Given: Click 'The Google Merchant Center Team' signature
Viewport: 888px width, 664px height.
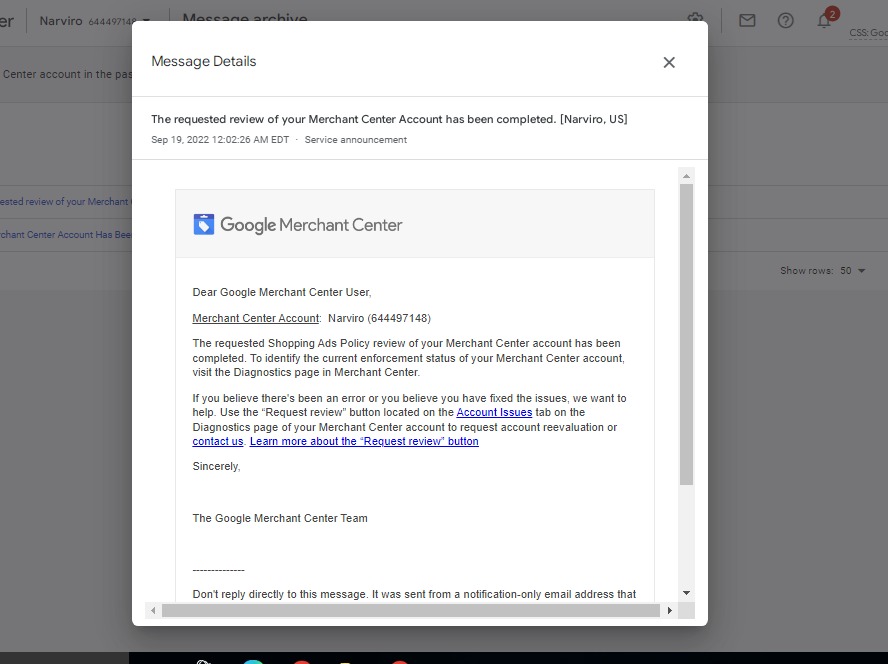Looking at the screenshot, I should 280,518.
